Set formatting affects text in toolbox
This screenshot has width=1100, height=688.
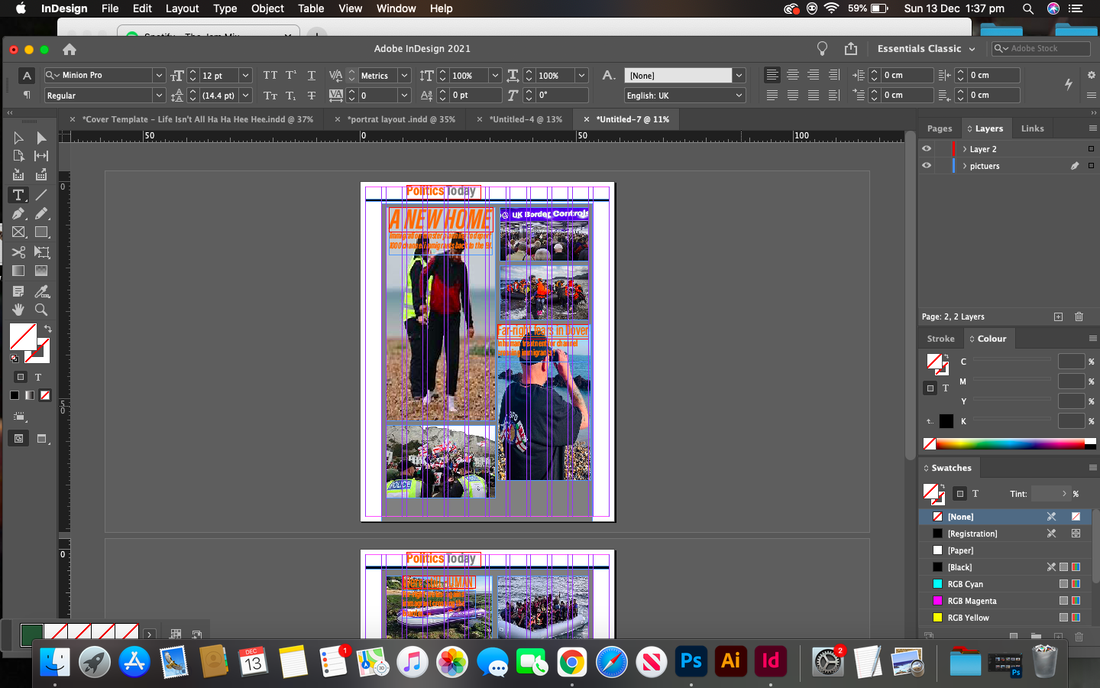pos(38,377)
